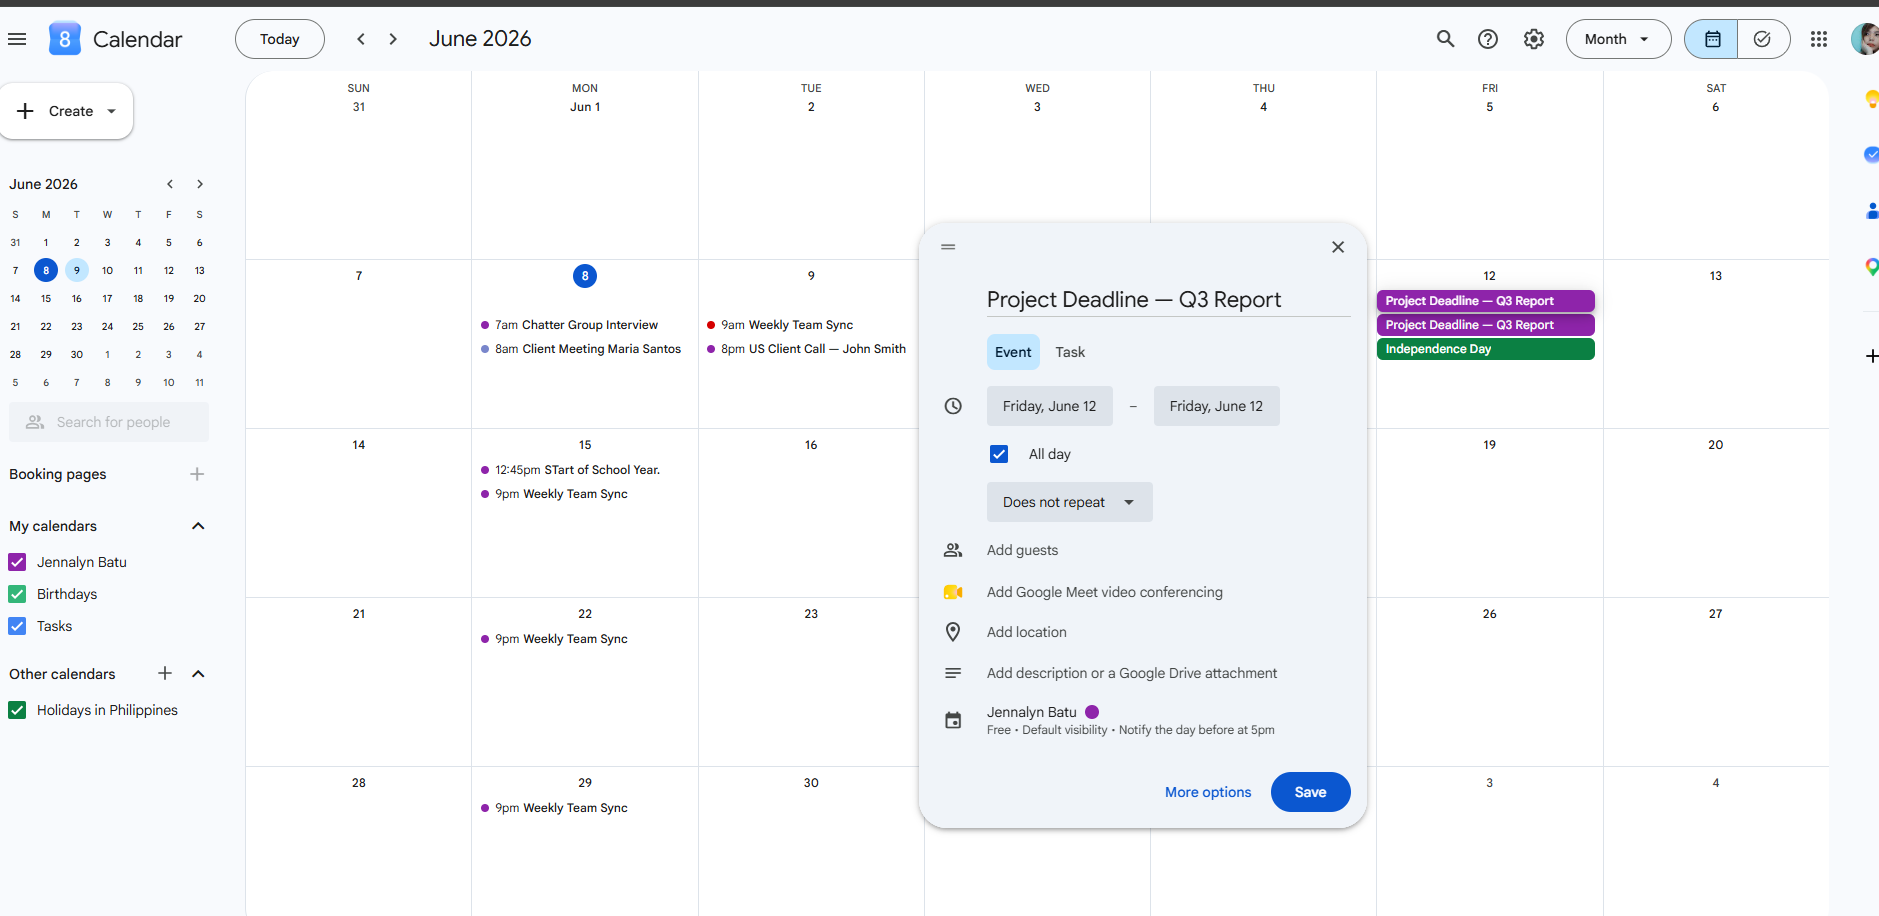Save the new event
Screen dimensions: 1879x916
coord(1310,792)
